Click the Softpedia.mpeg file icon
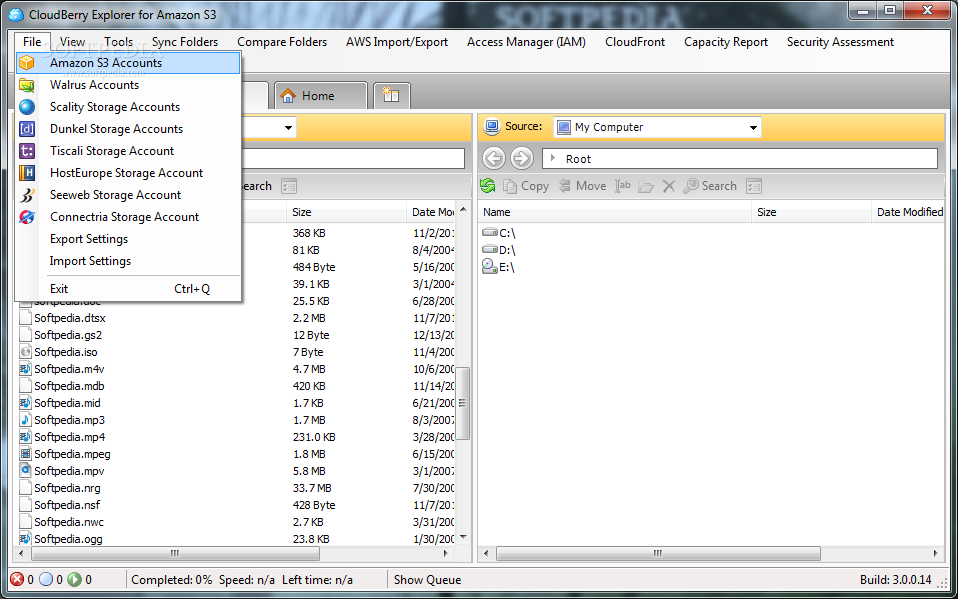The image size is (958, 599). 25,454
